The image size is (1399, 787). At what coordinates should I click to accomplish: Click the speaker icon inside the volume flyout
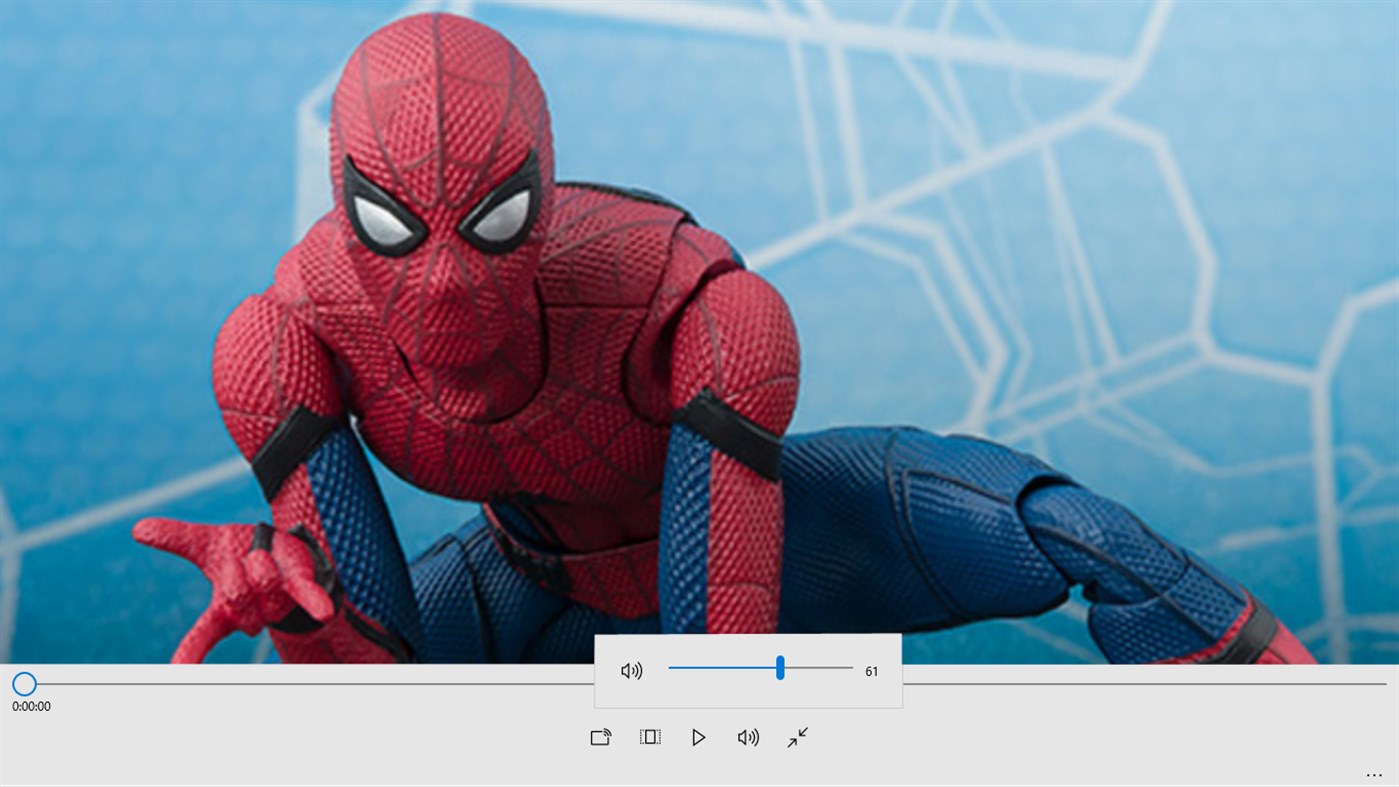coord(630,668)
